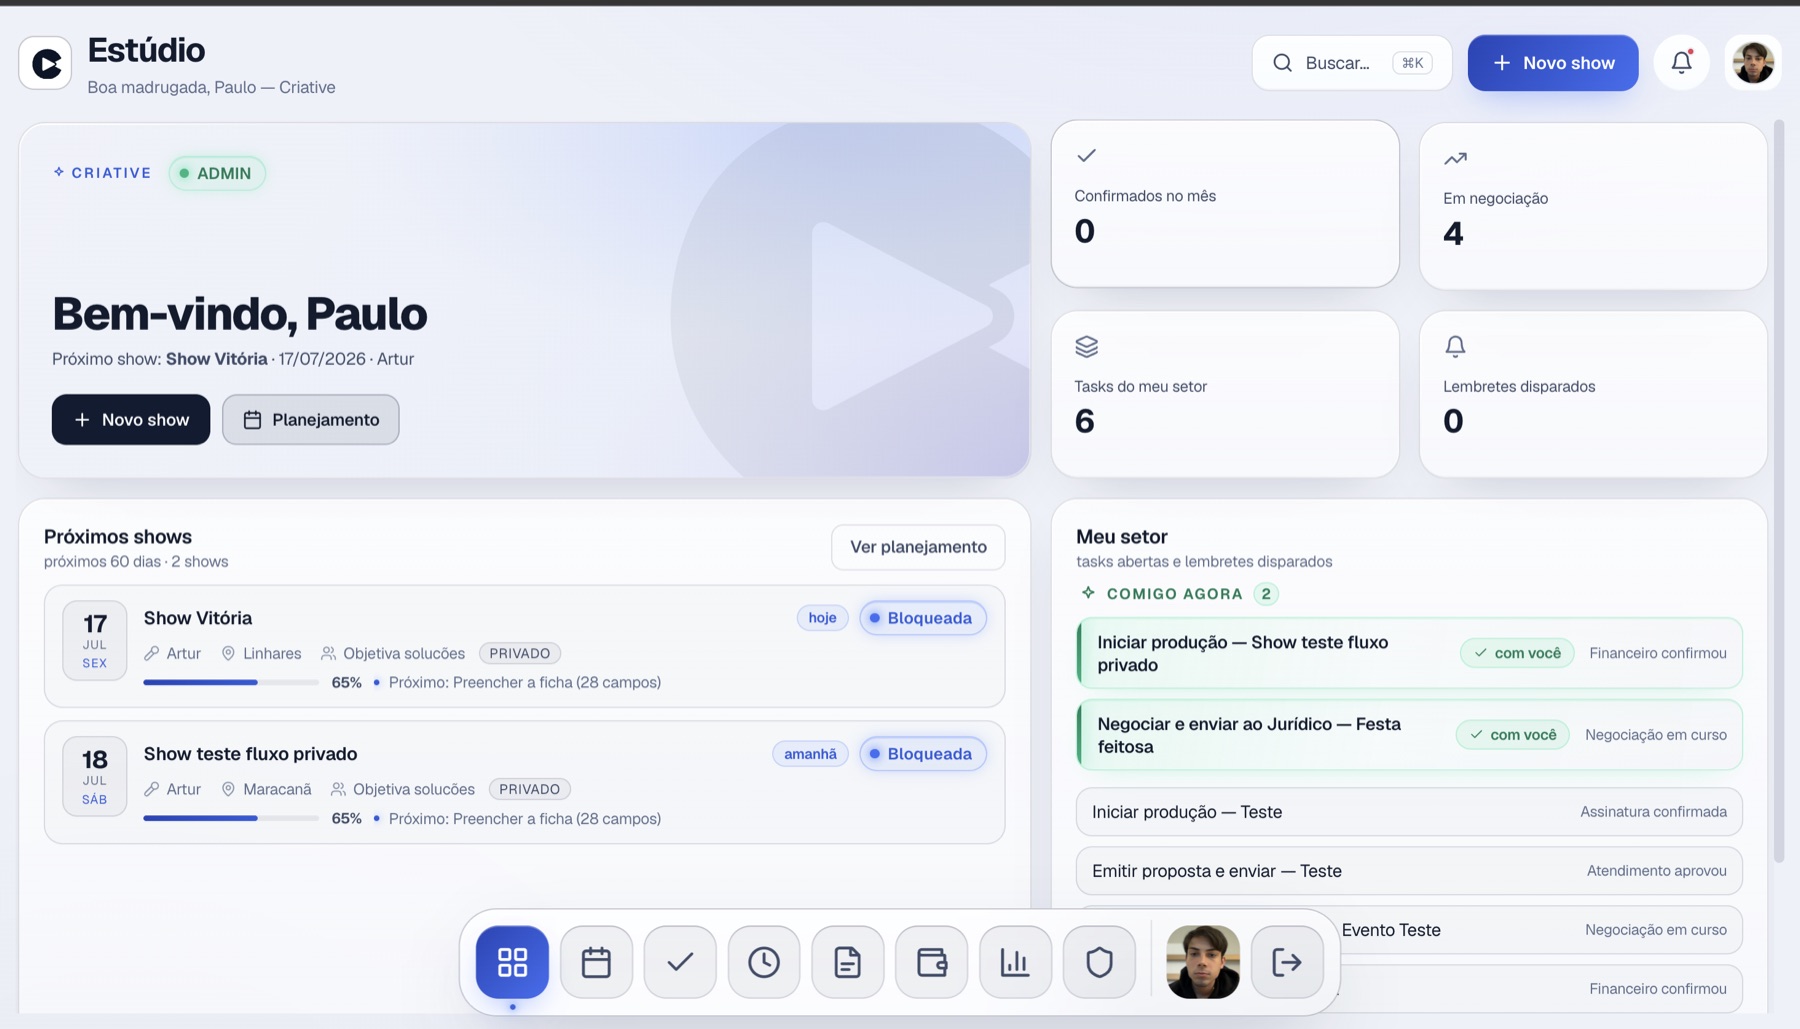
Task: Open the Em negociação card
Action: click(1593, 206)
